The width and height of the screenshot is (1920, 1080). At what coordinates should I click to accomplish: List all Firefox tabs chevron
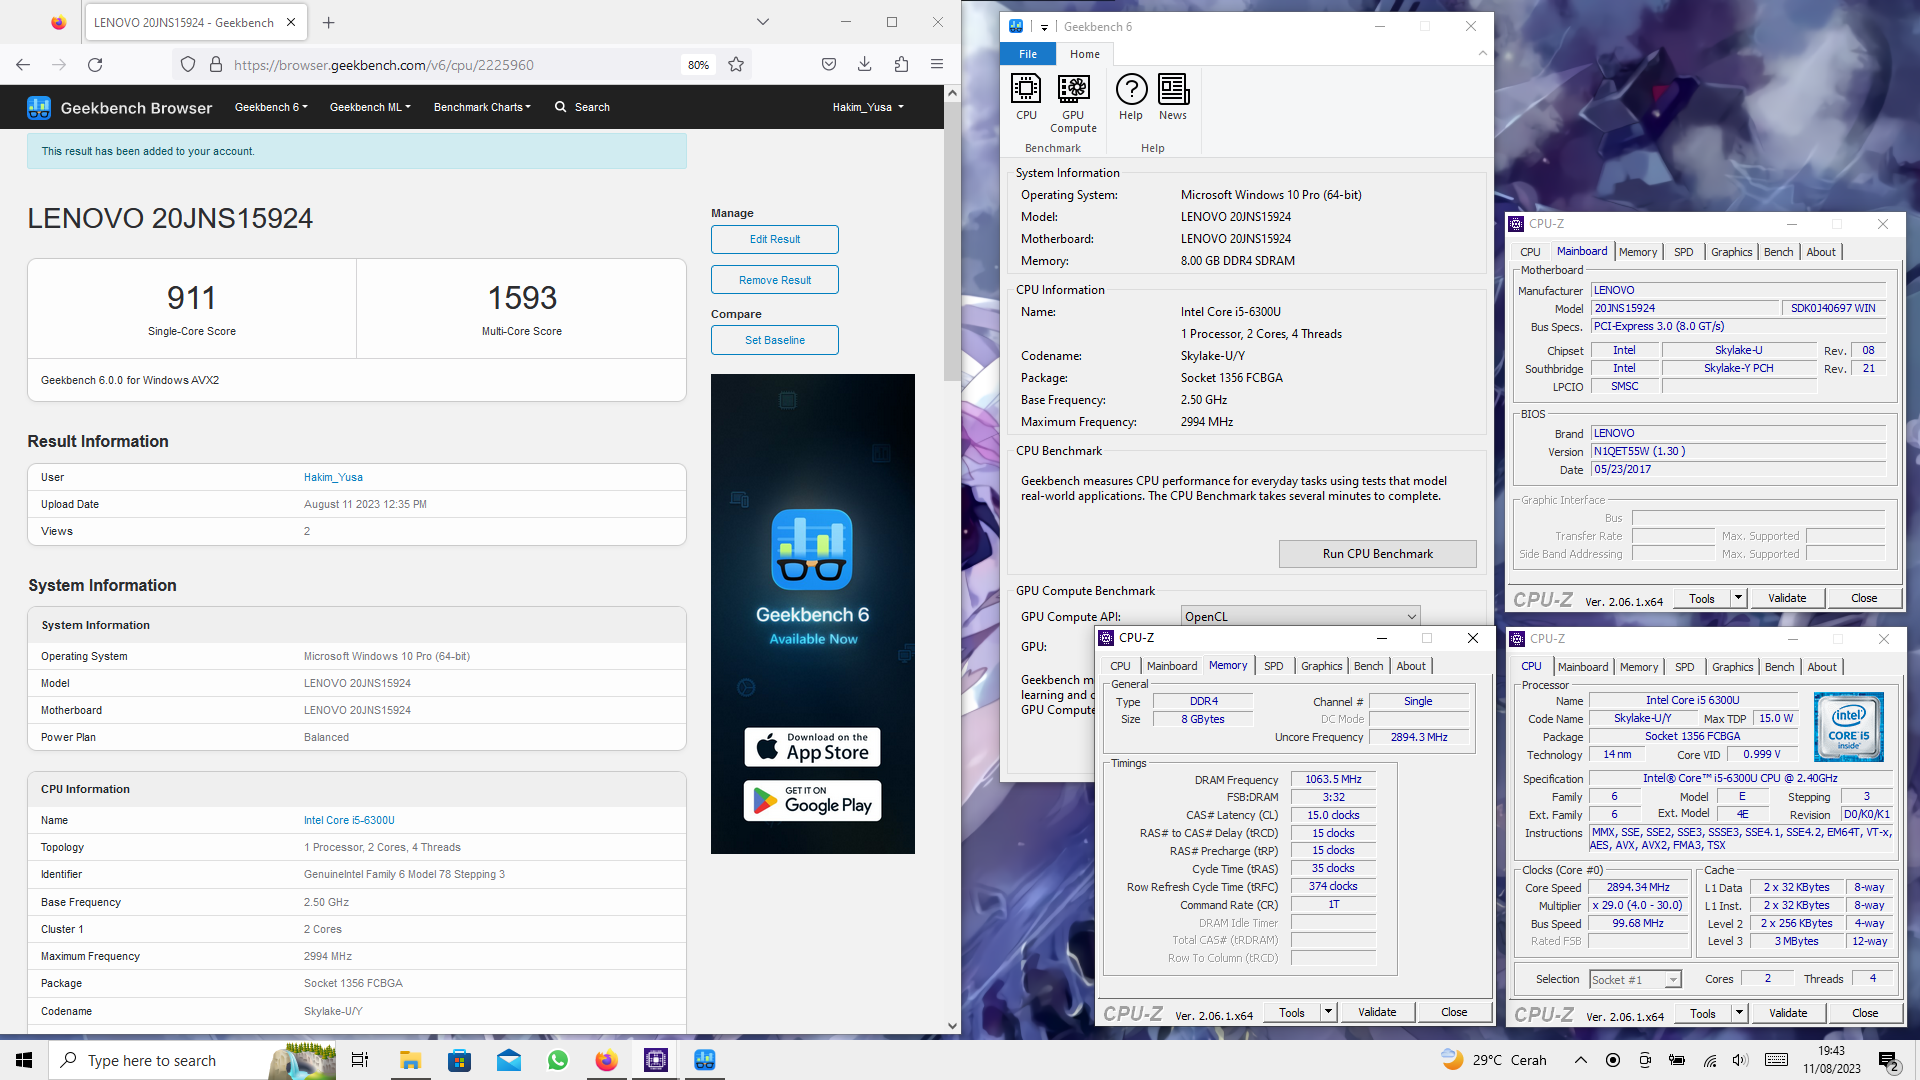point(763,22)
